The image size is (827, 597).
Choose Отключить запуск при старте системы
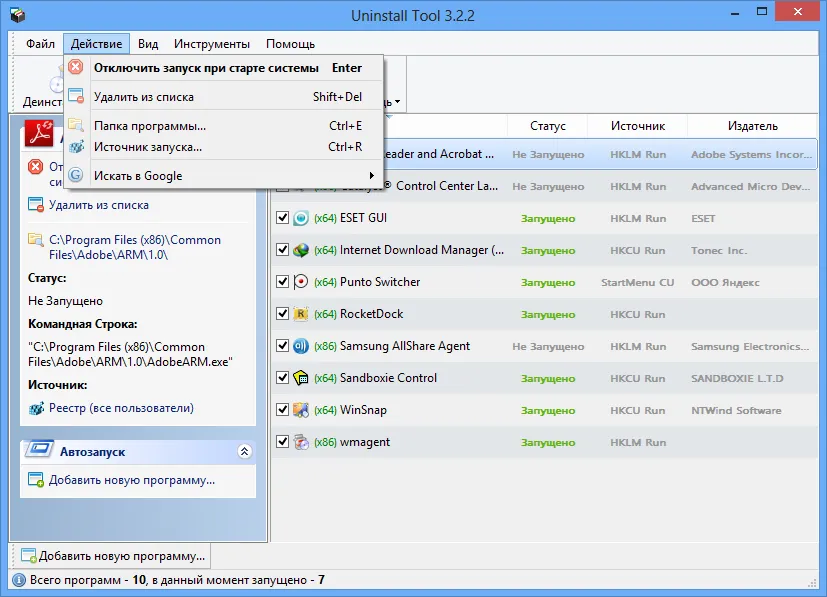click(224, 68)
